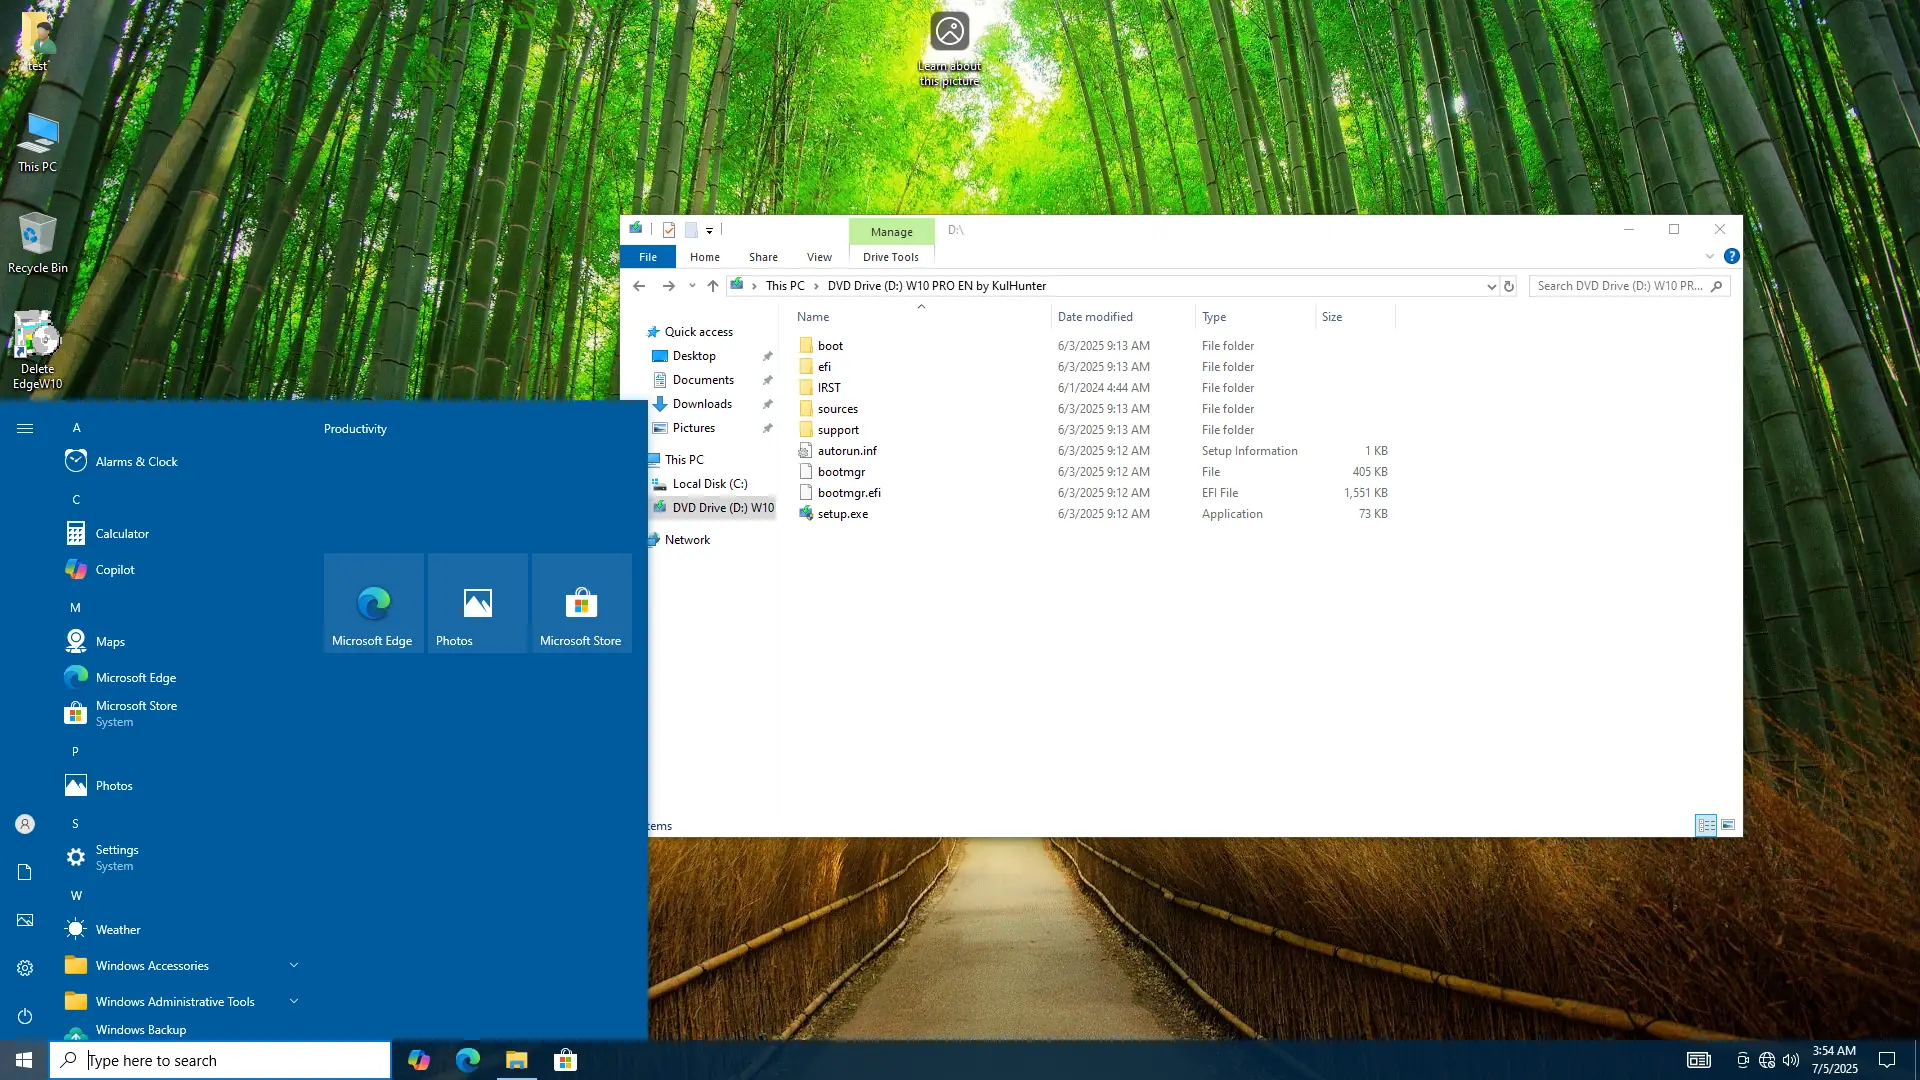Open the address bar history dropdown
The width and height of the screenshot is (1920, 1080).
(x=1491, y=286)
